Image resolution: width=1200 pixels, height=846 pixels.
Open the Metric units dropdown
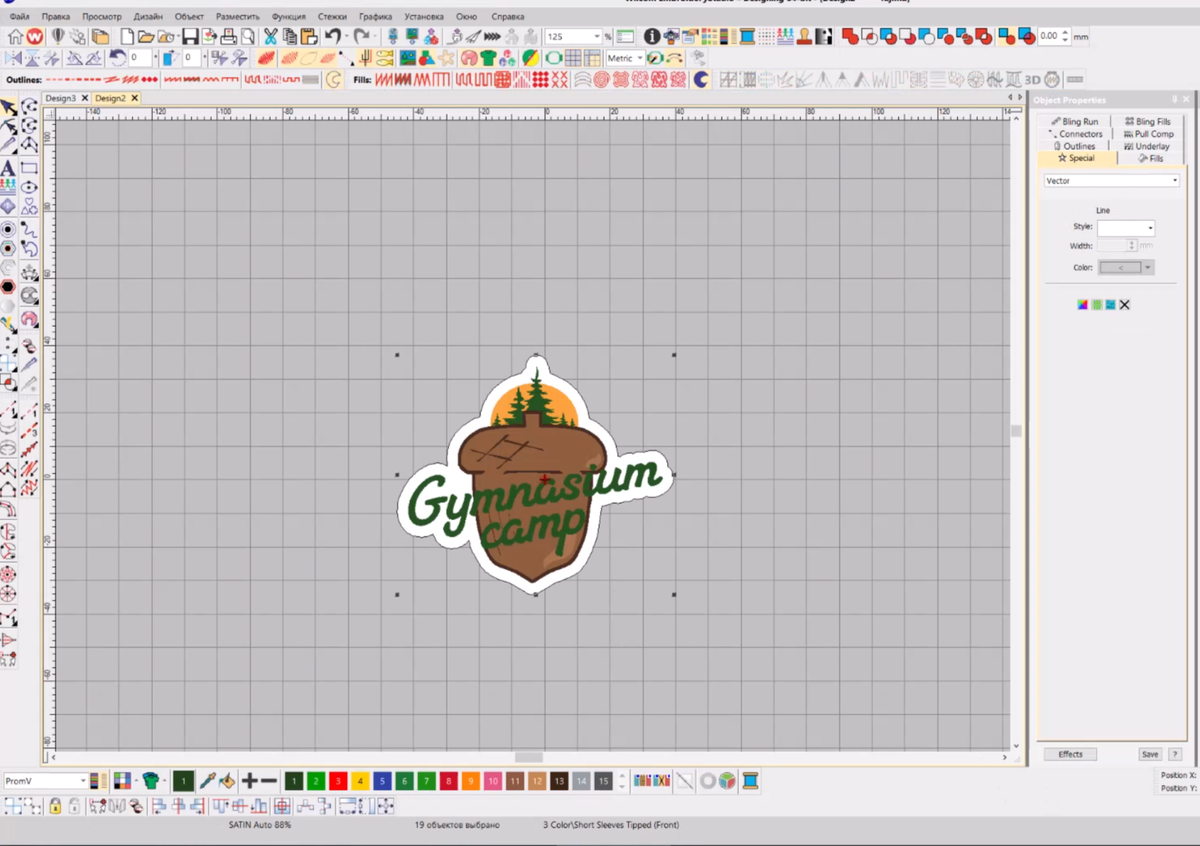640,58
